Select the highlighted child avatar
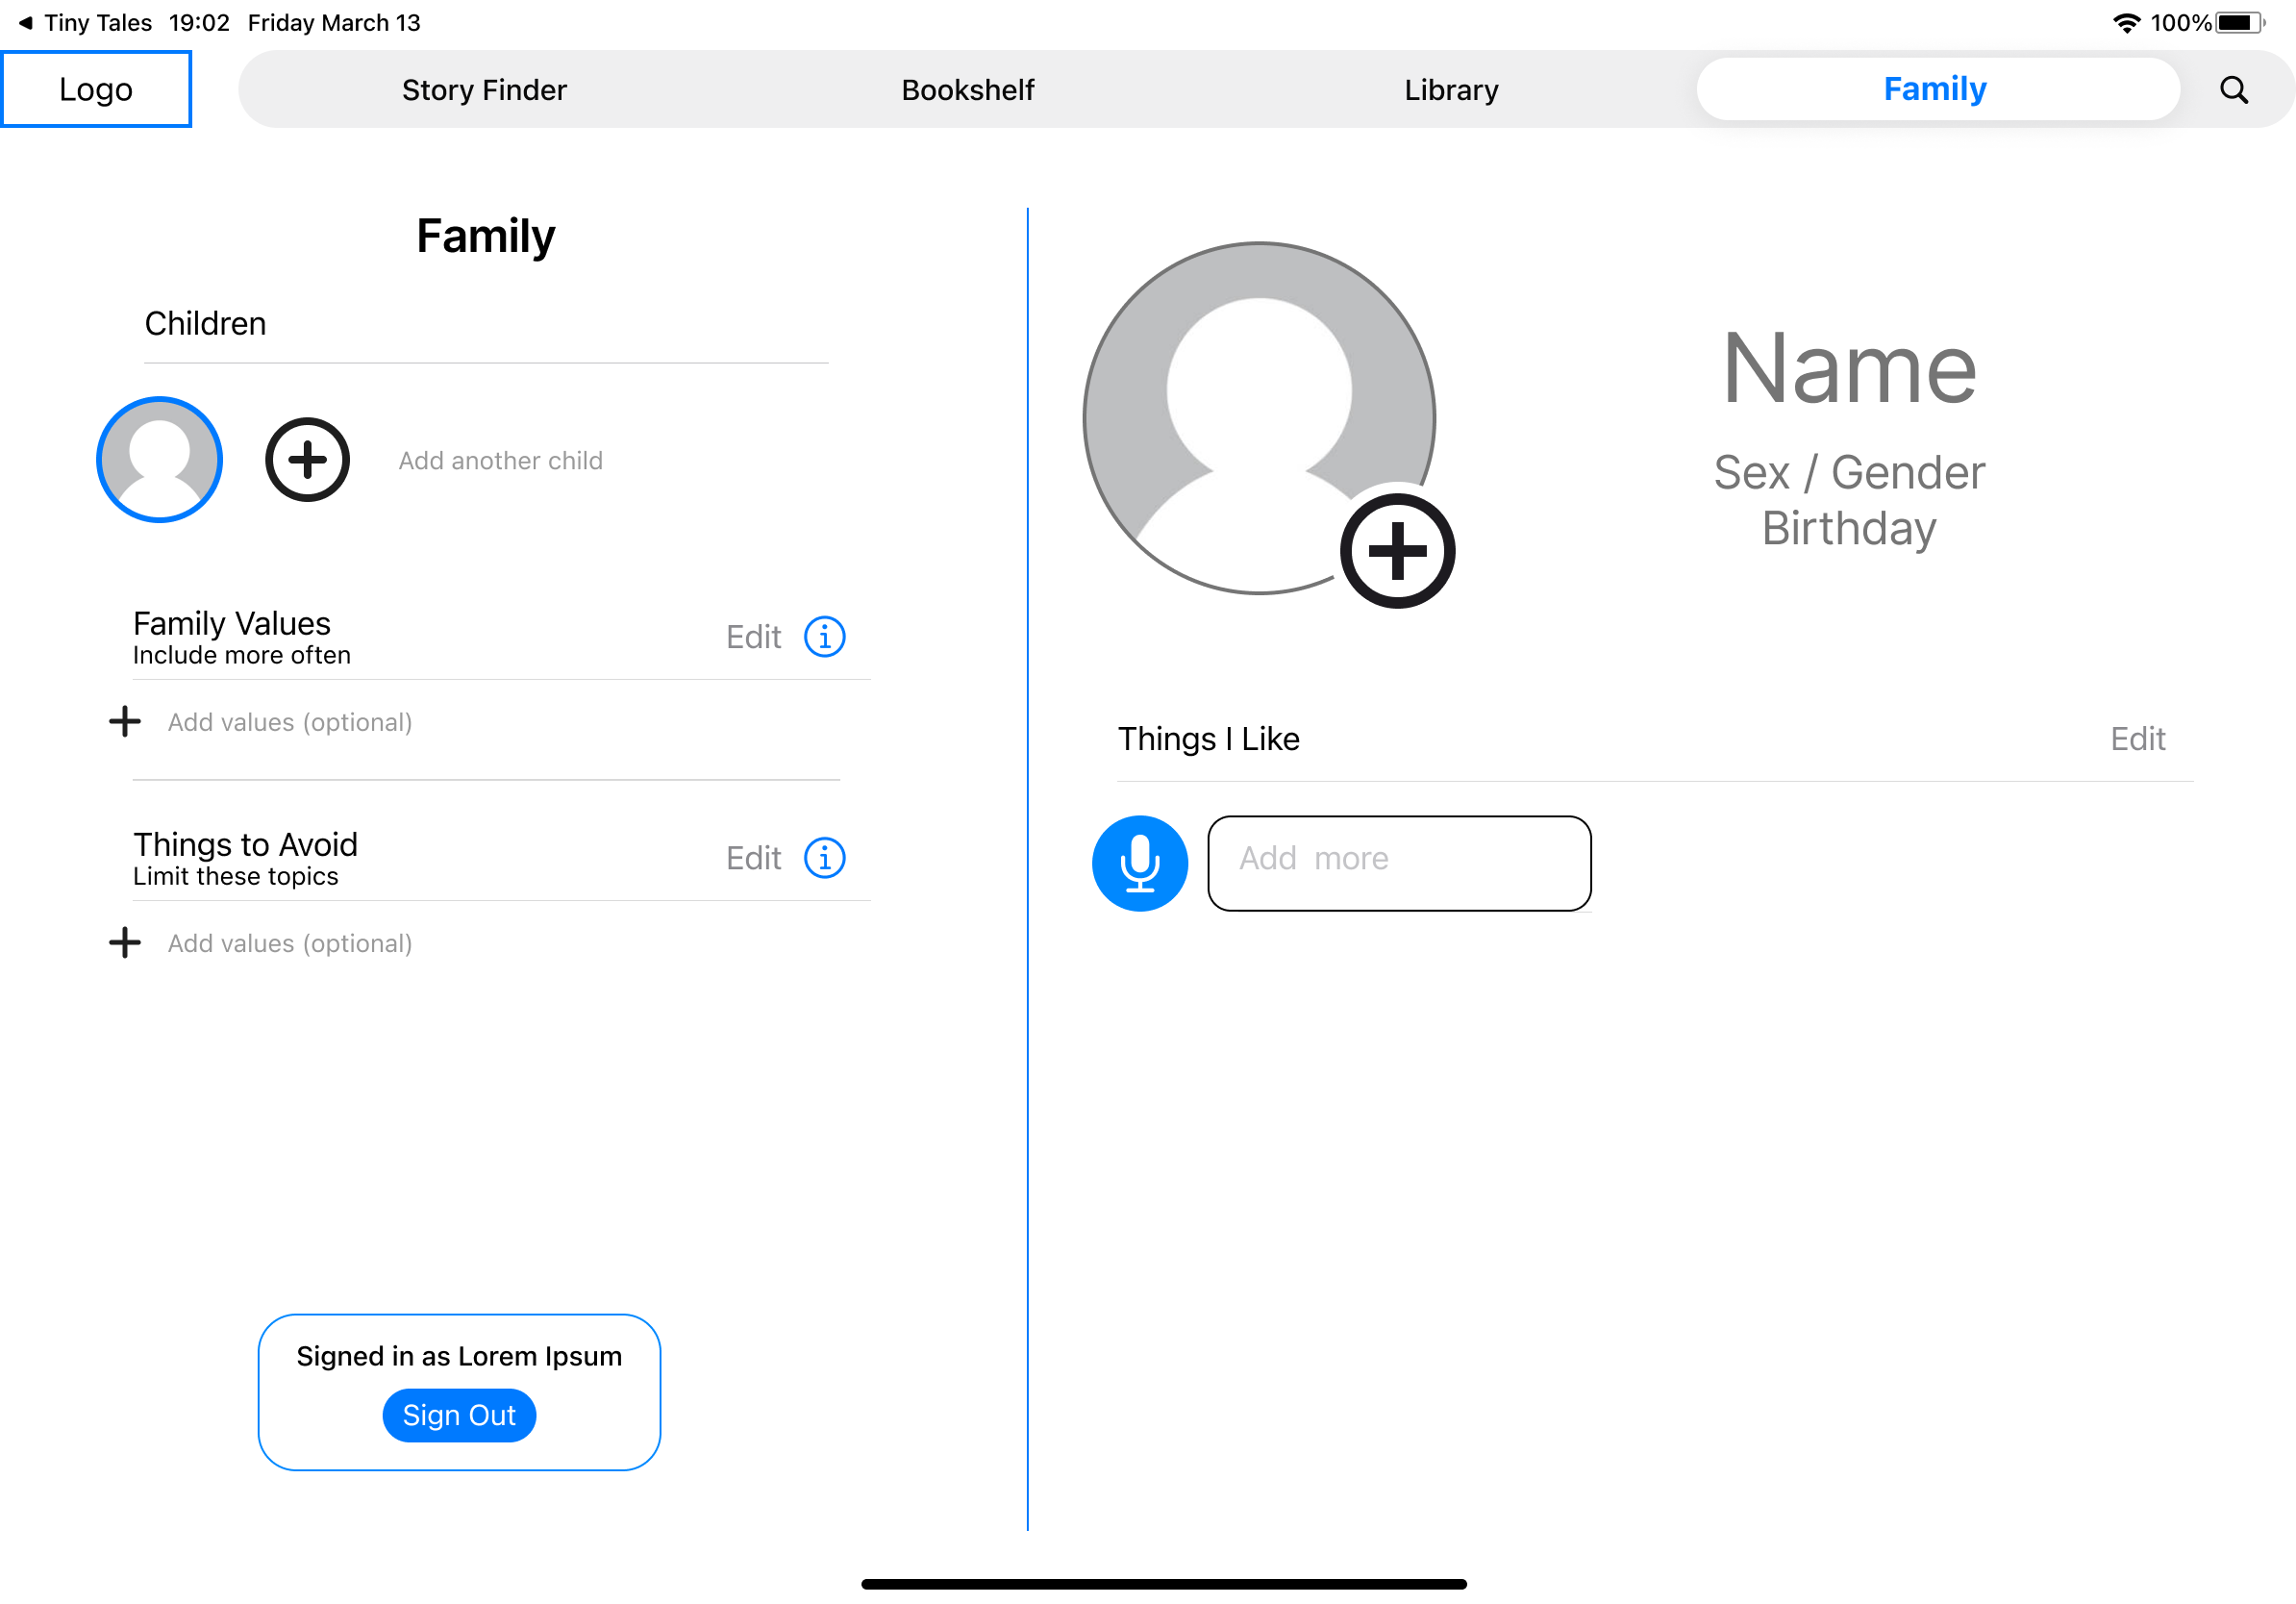The width and height of the screenshot is (2296, 1604). [x=158, y=460]
